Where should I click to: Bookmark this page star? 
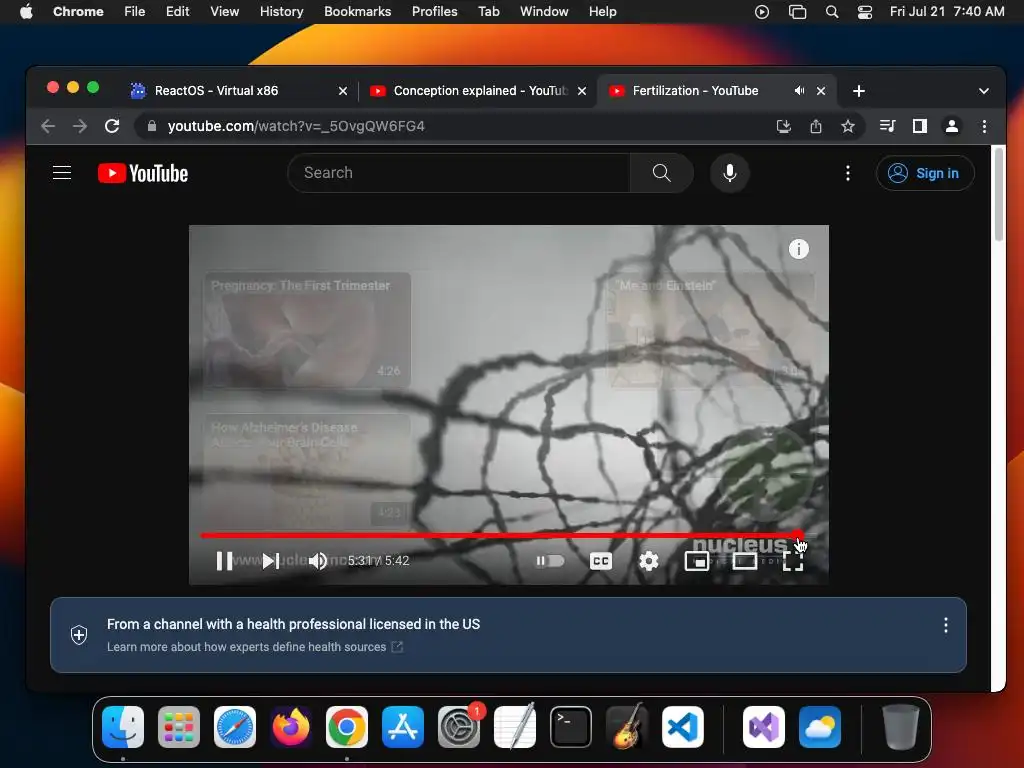click(x=848, y=126)
